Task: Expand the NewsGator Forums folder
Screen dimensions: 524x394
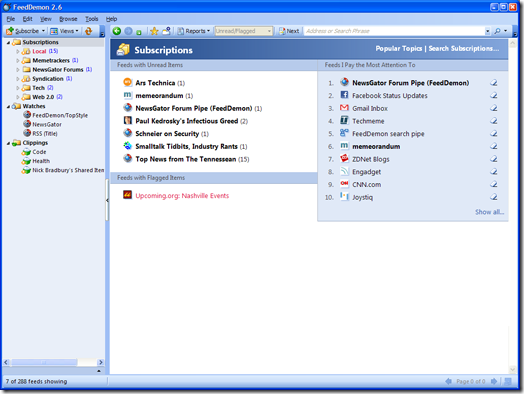Action: (x=18, y=70)
